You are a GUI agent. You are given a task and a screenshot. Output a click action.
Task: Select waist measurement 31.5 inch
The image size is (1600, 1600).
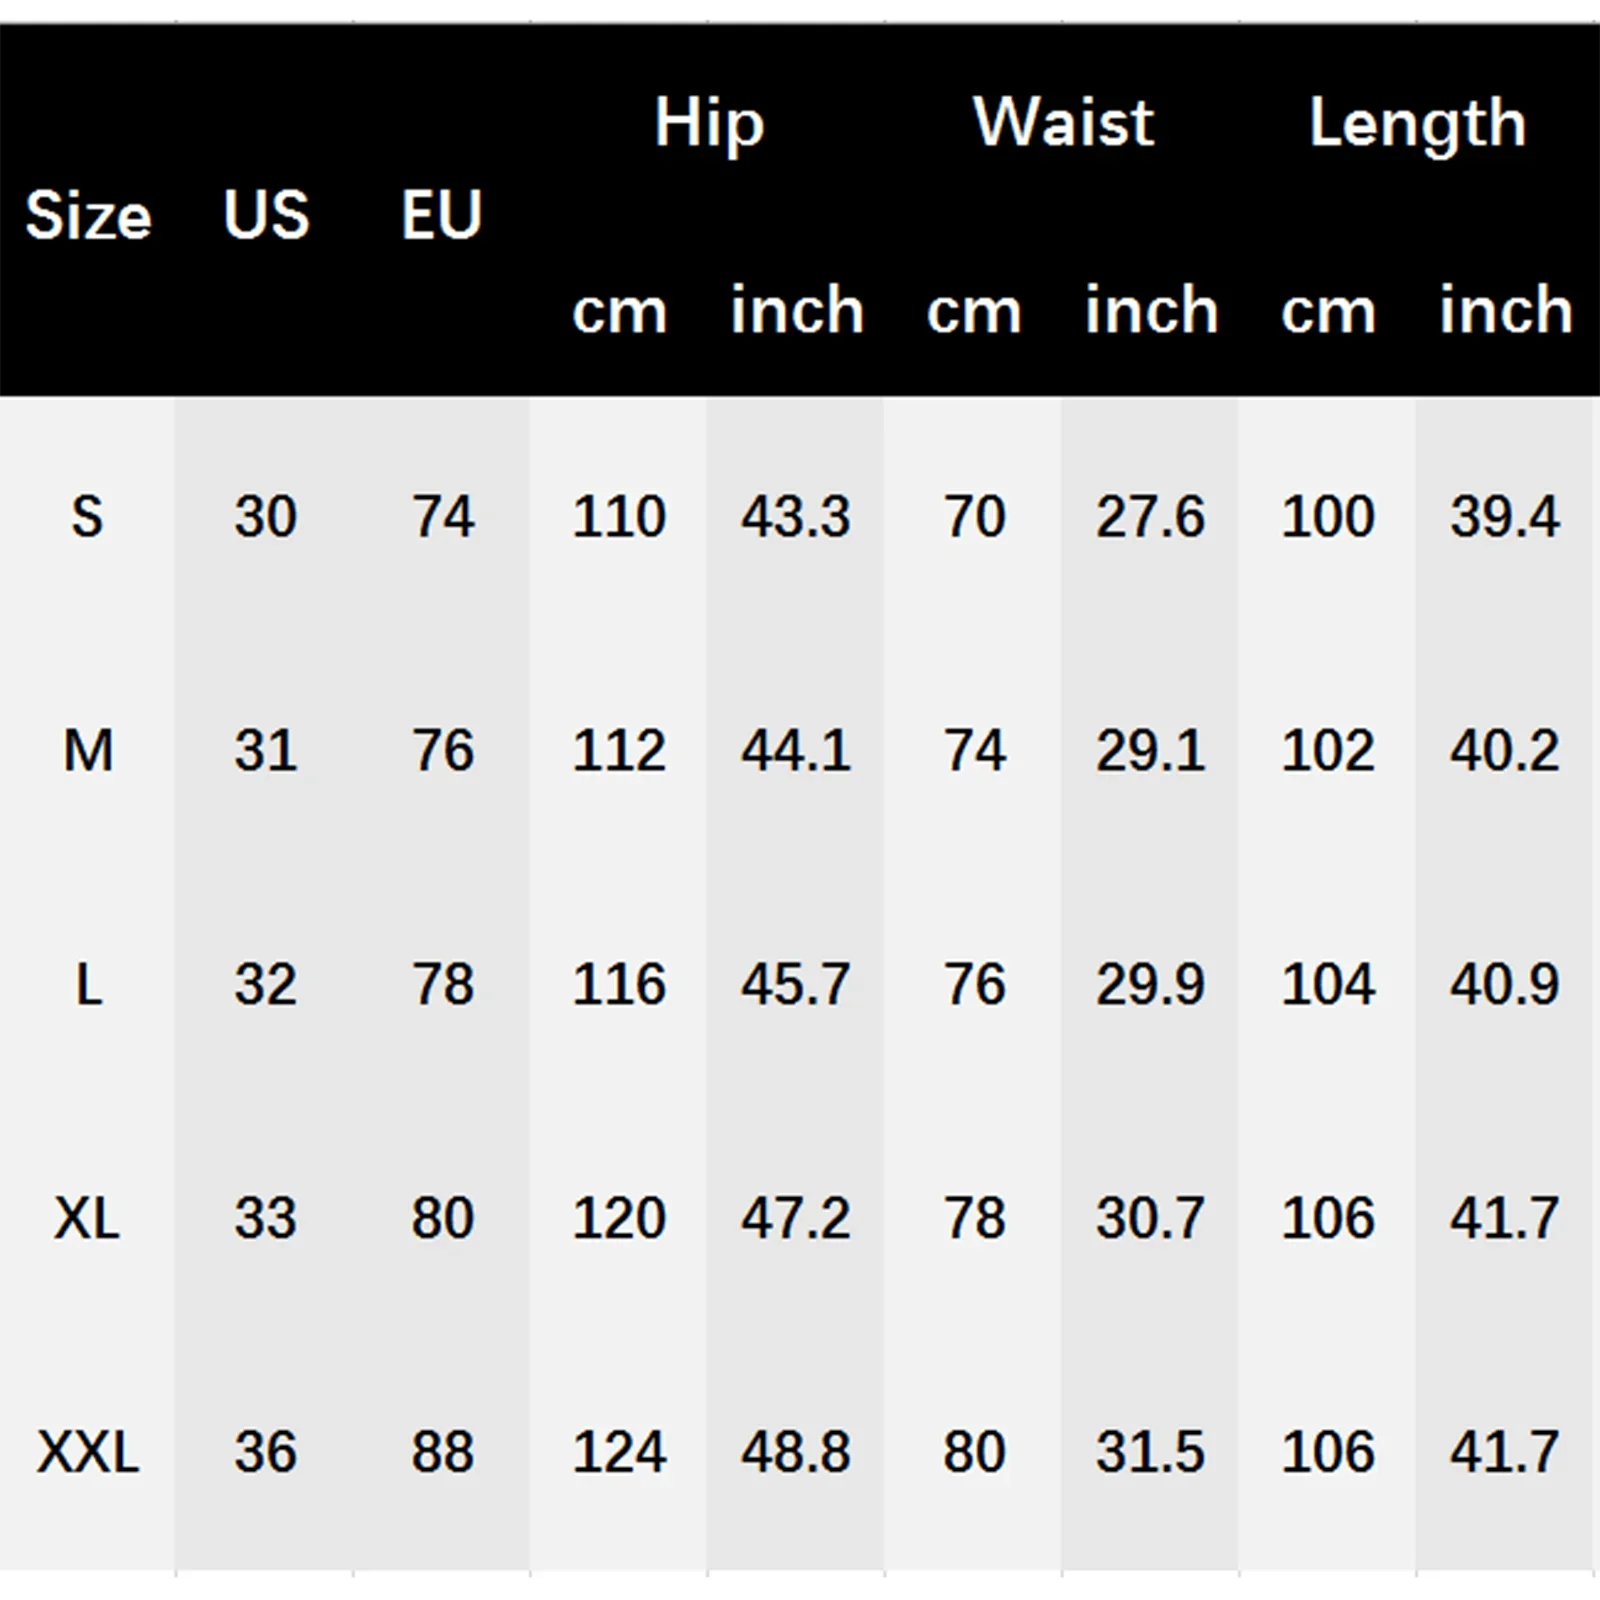(x=1150, y=1452)
